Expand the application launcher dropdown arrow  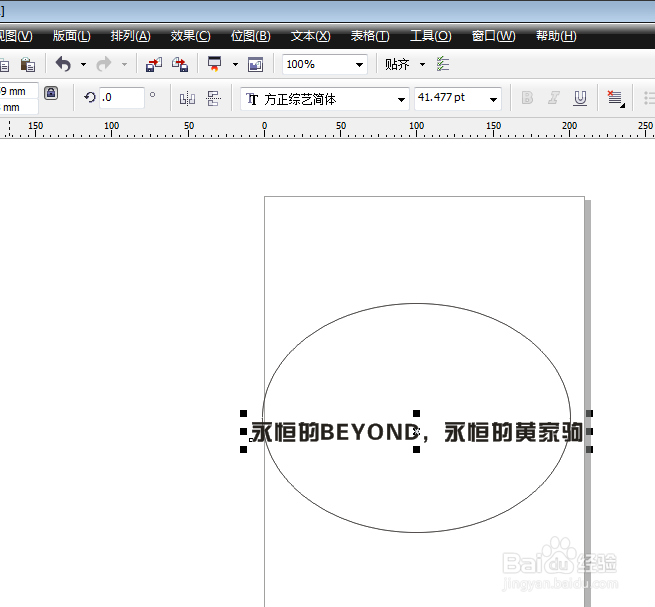235,64
